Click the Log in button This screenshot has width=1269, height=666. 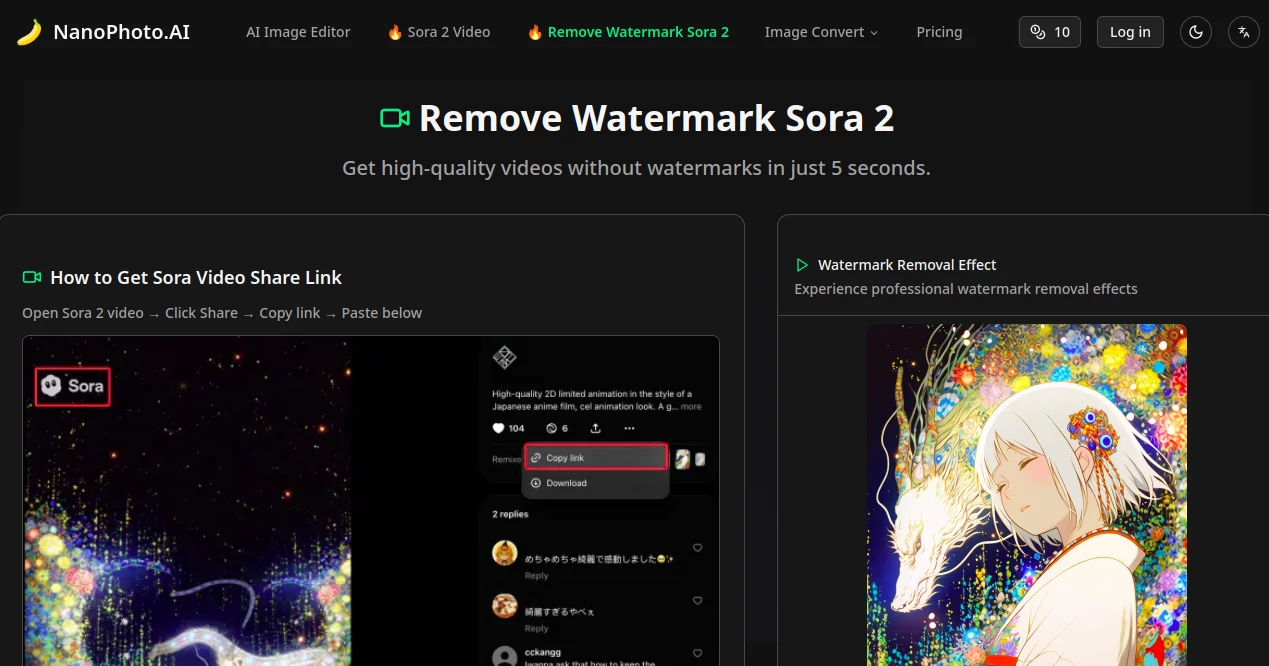(1130, 31)
